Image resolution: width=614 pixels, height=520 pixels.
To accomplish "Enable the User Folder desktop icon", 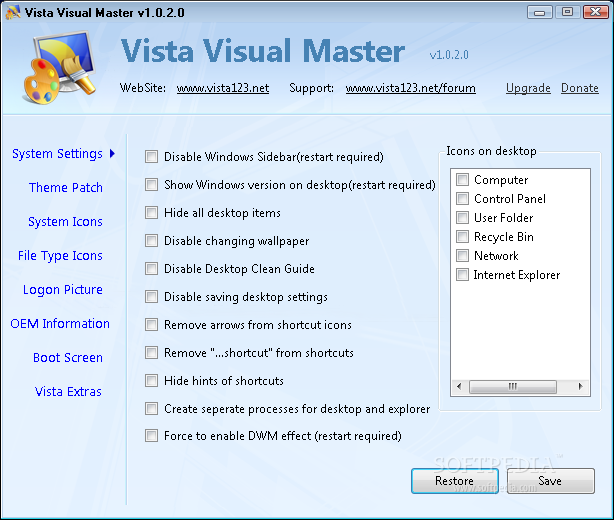I will pos(462,217).
